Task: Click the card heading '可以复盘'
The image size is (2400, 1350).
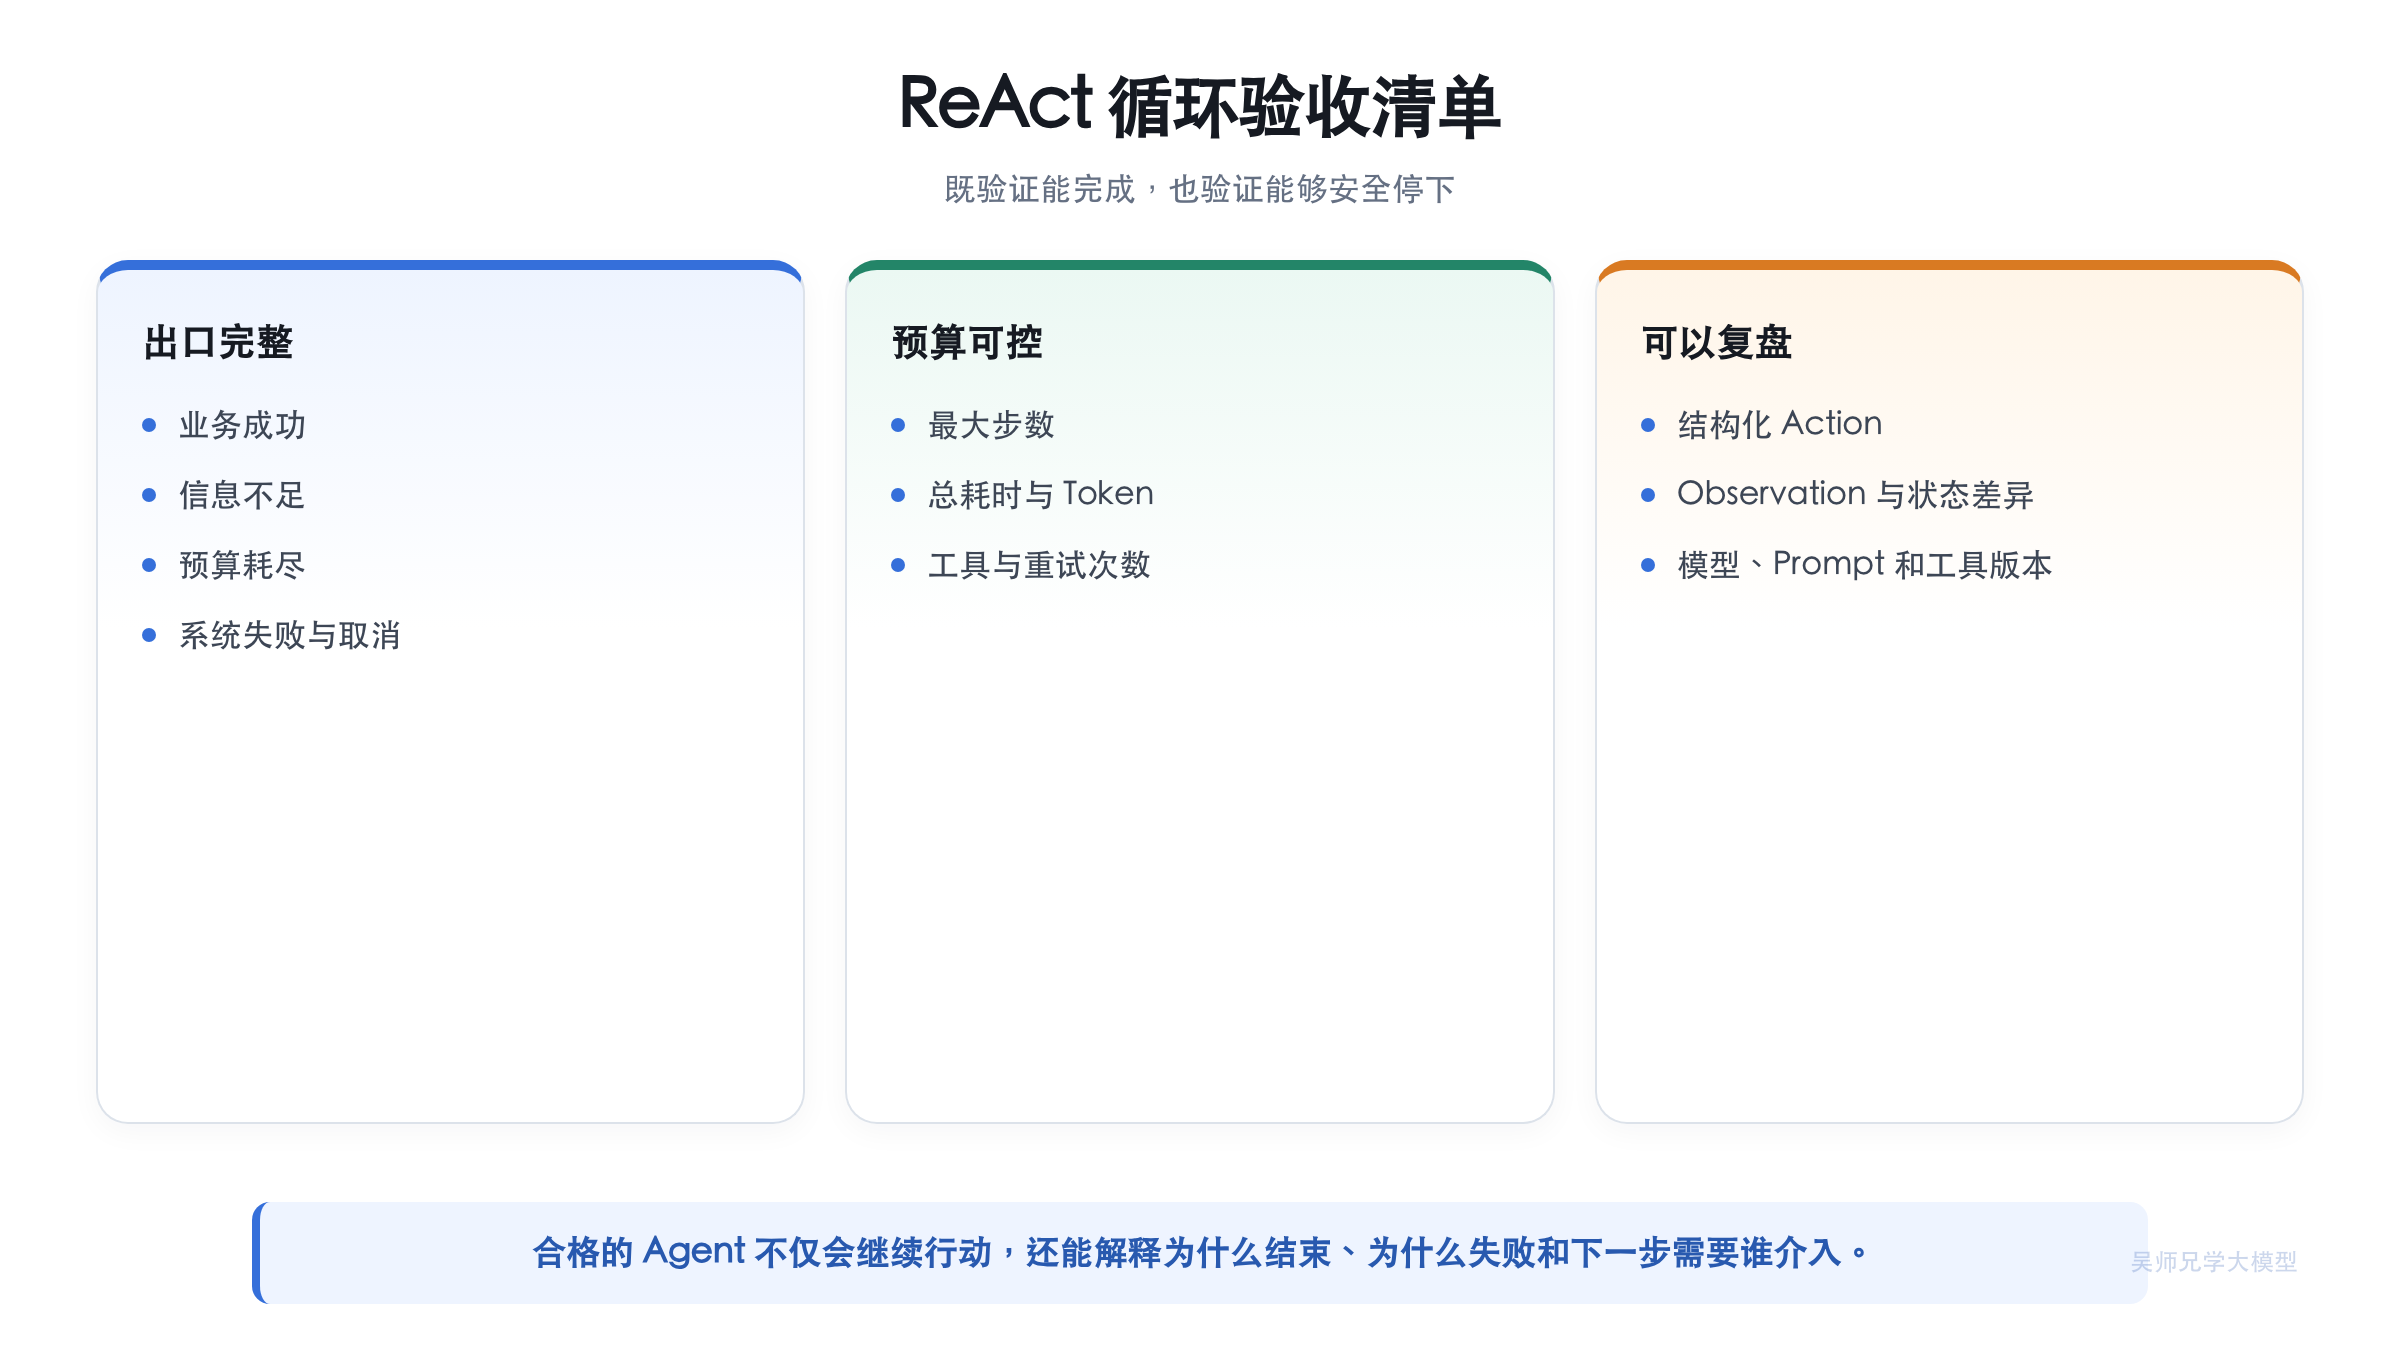Action: point(1717,342)
